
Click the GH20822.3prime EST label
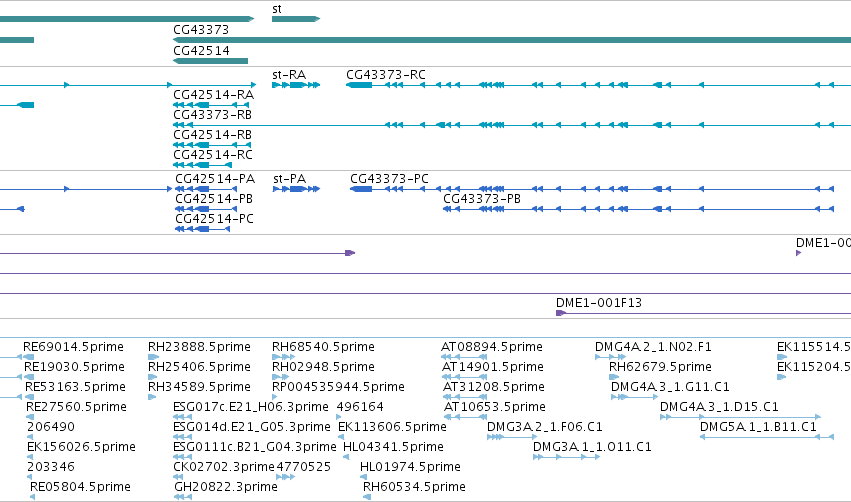point(226,487)
